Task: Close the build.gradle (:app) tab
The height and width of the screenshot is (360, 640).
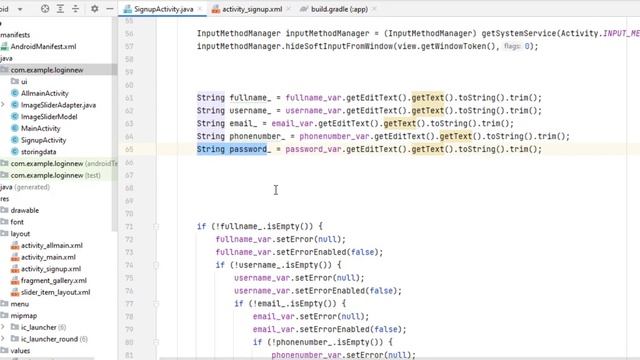Action: (374, 9)
